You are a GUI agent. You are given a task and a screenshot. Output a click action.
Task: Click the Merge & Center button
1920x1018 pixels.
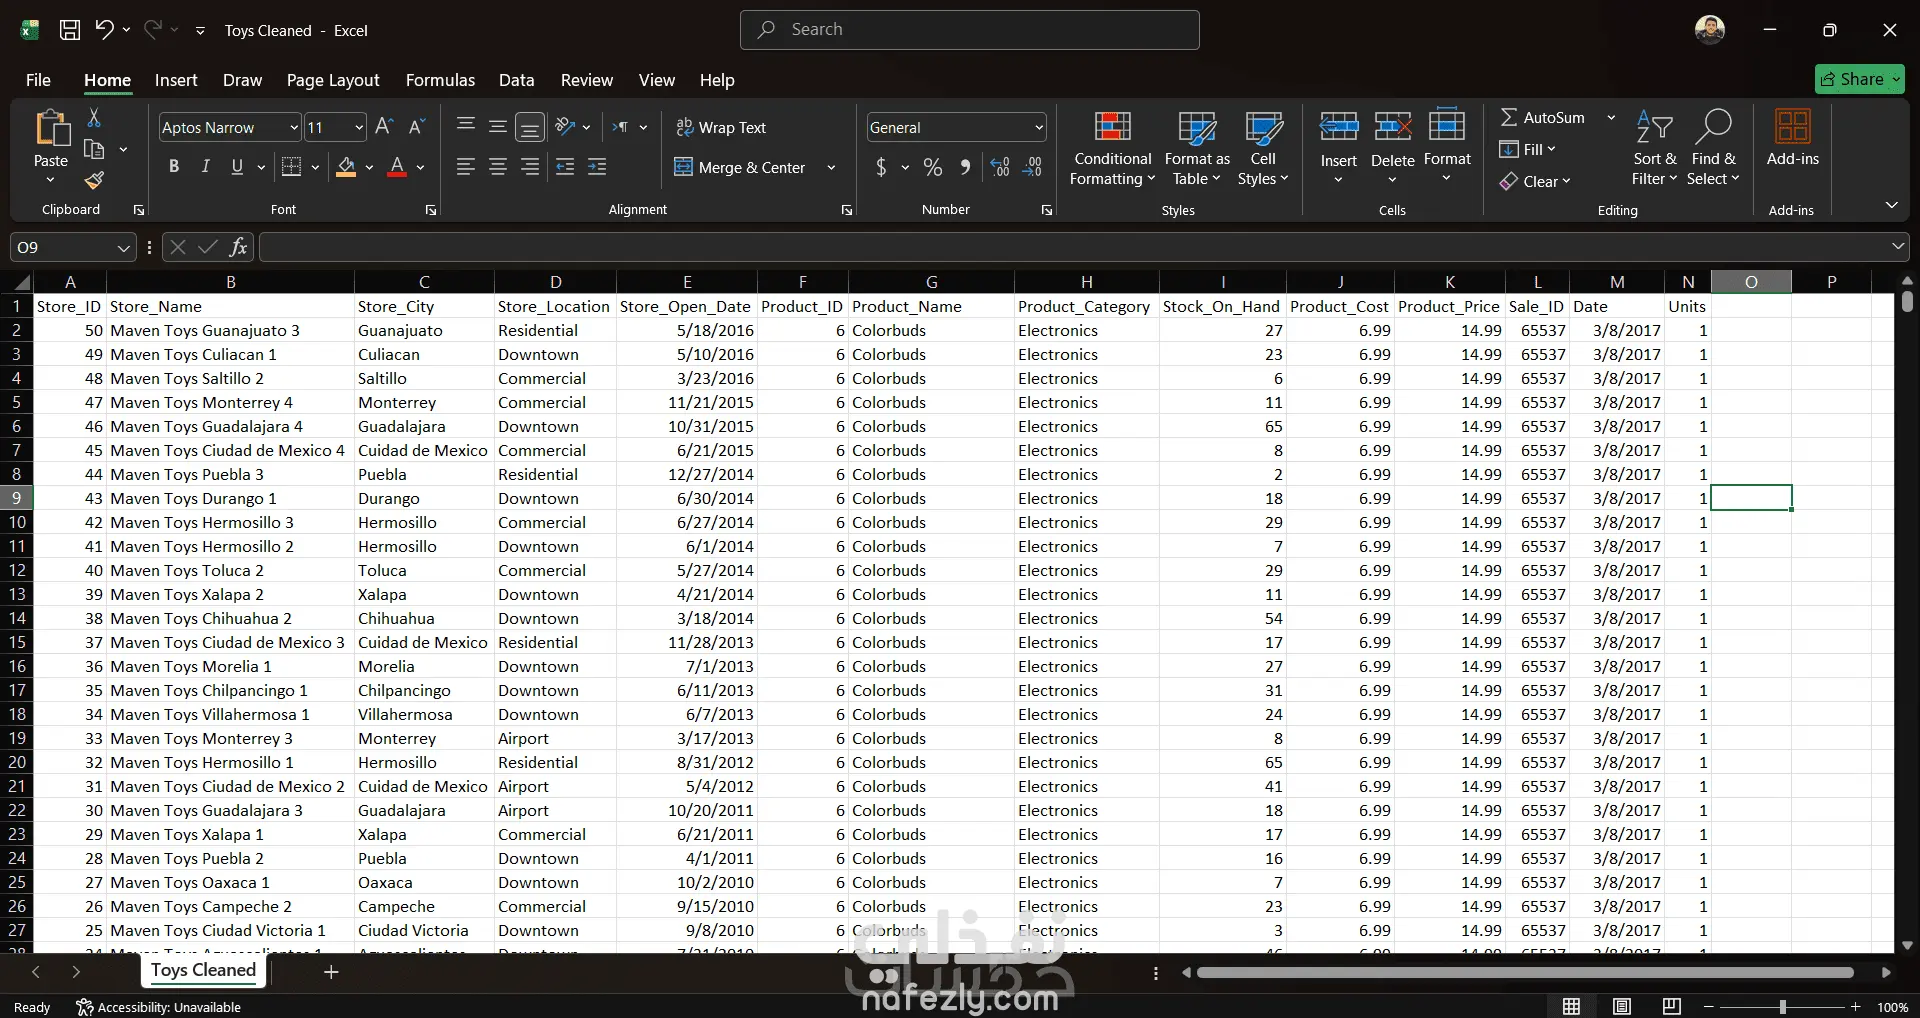(740, 167)
